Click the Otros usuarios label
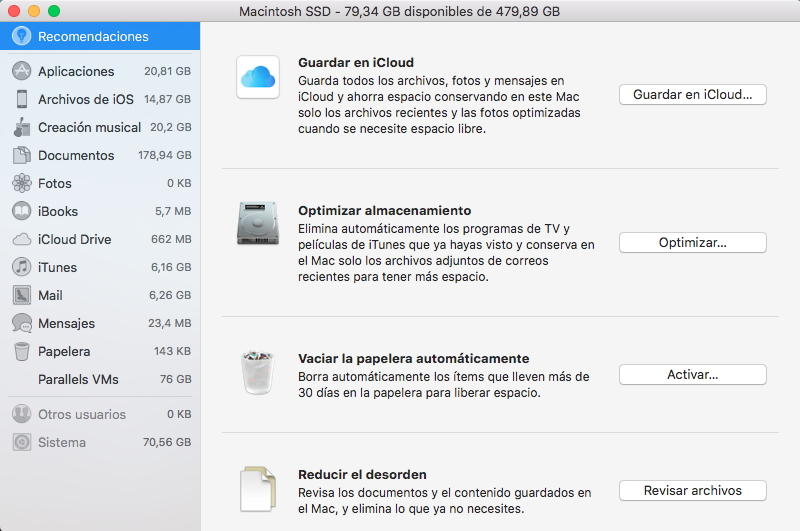The image size is (800, 531). coord(82,414)
